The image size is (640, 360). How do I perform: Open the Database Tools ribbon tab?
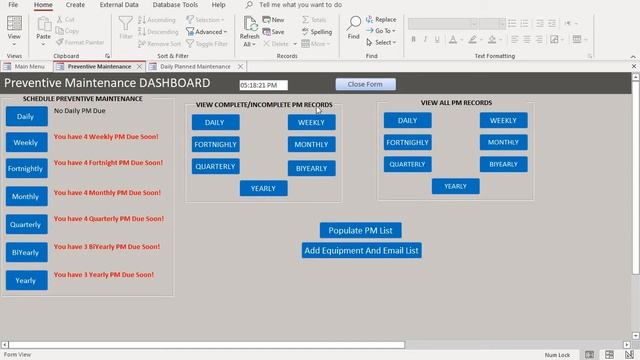pyautogui.click(x=175, y=5)
